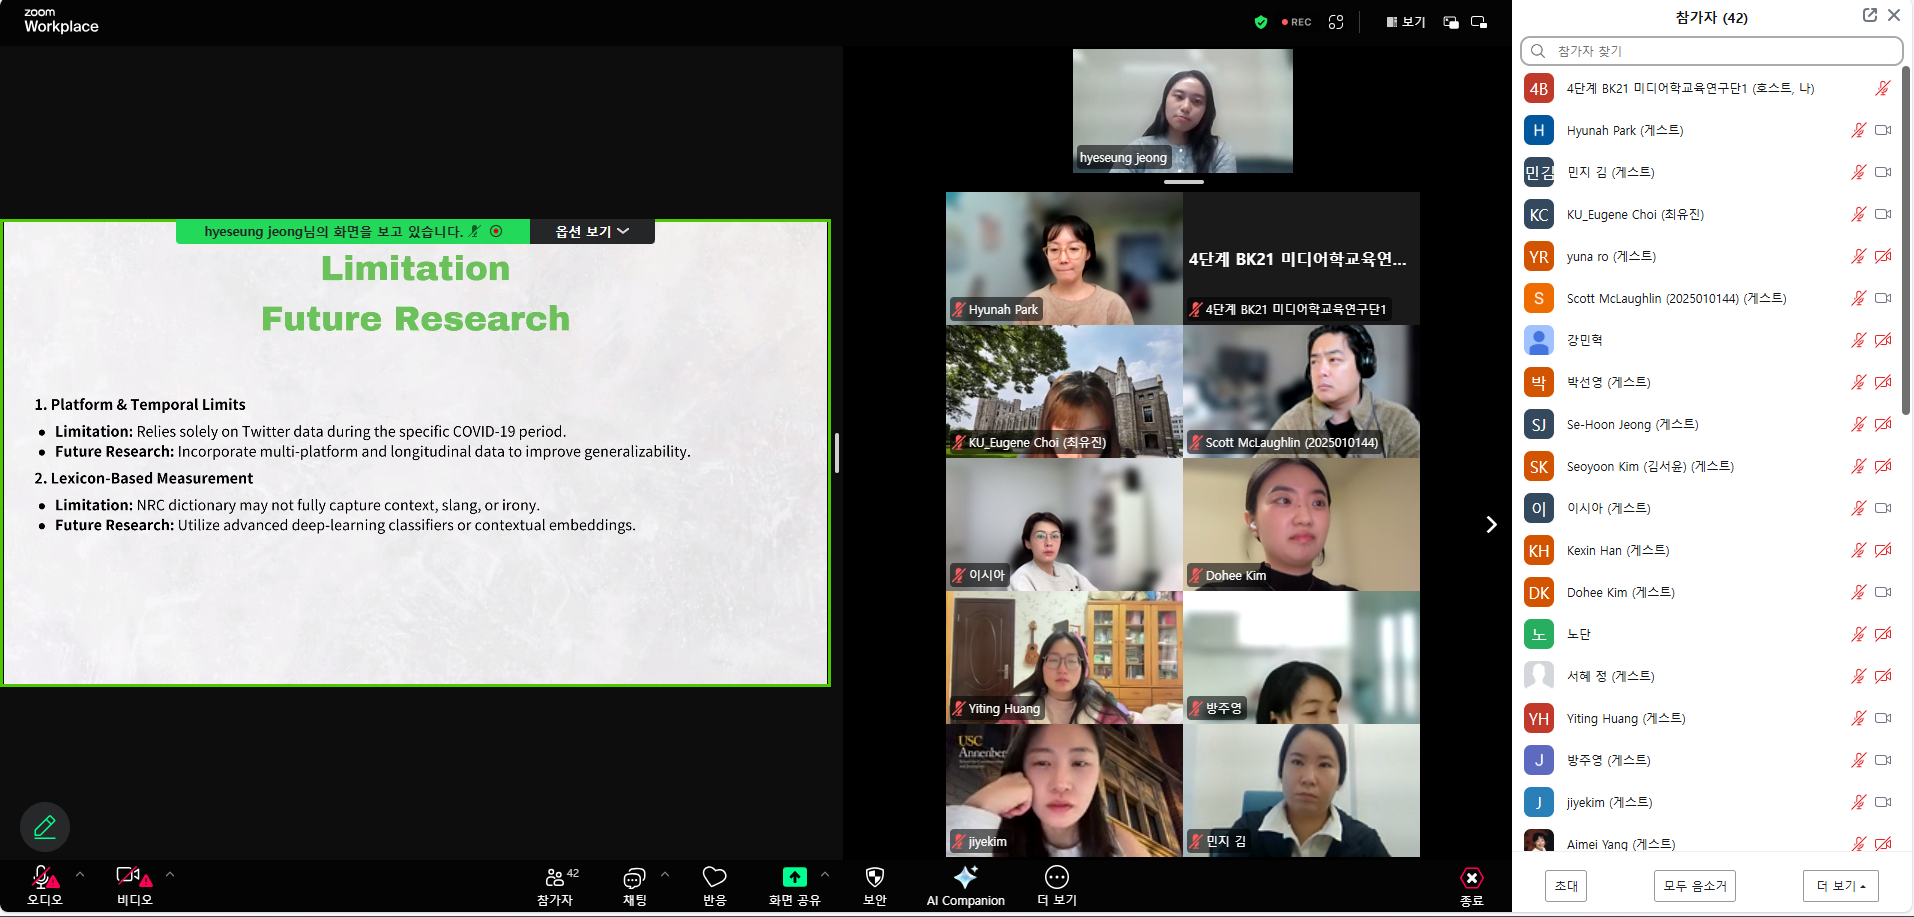This screenshot has height=917, width=1914.
Task: Open the 보안 security shield icon
Action: pyautogui.click(x=874, y=885)
